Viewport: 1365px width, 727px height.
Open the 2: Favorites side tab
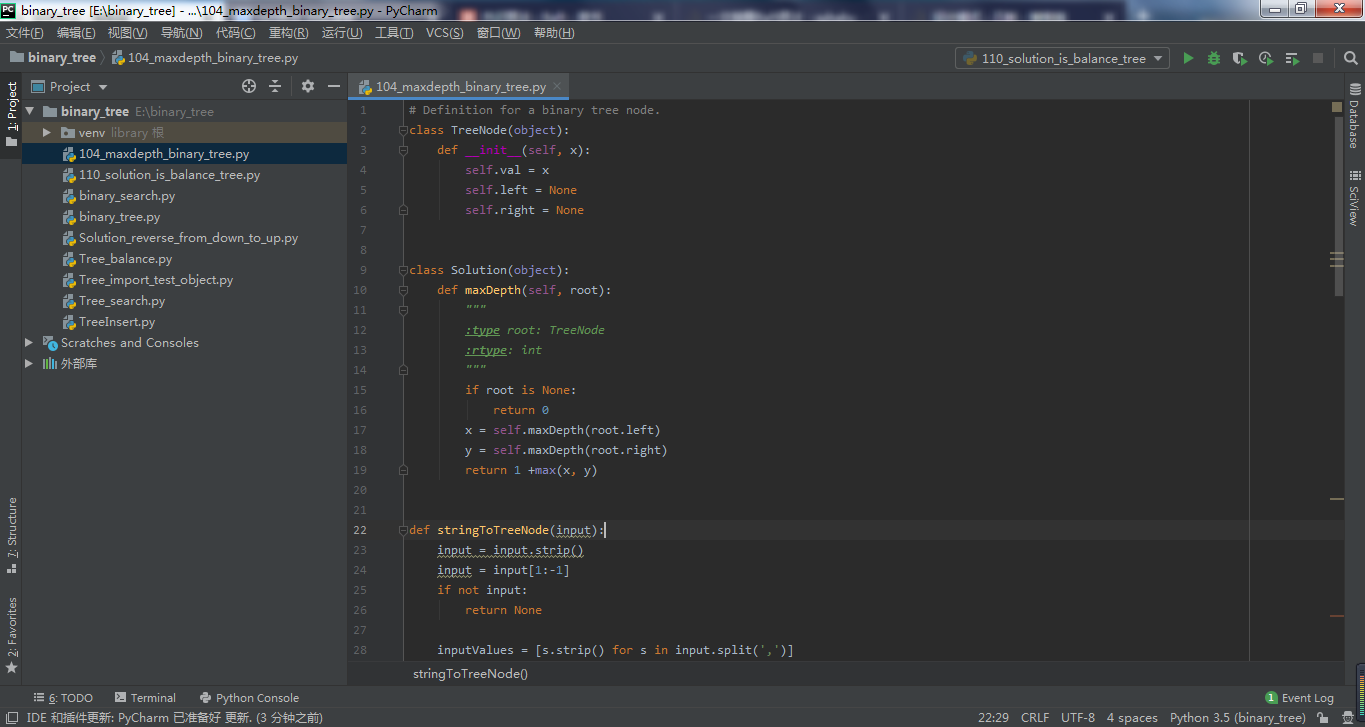[x=12, y=635]
